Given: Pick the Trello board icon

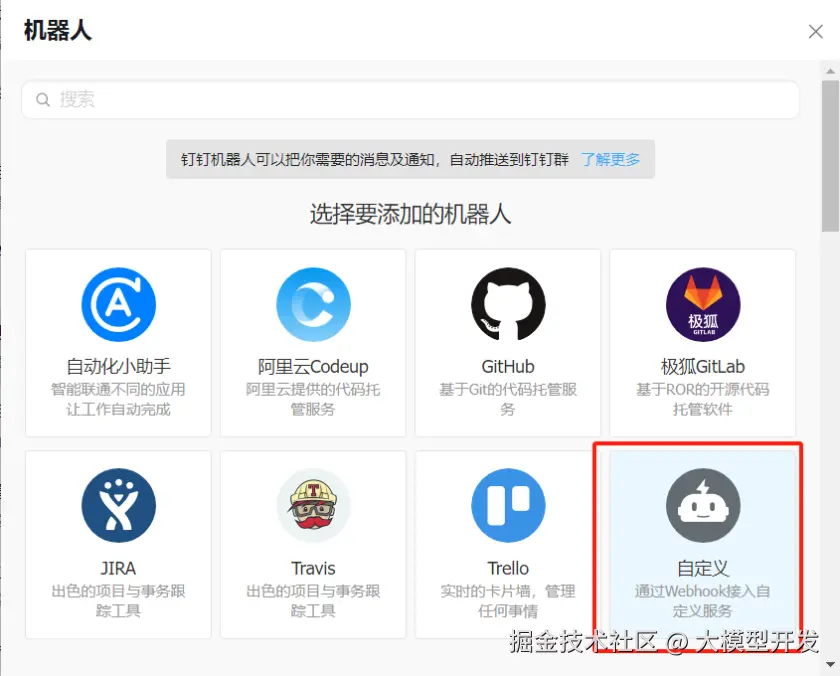Looking at the screenshot, I should 508,505.
